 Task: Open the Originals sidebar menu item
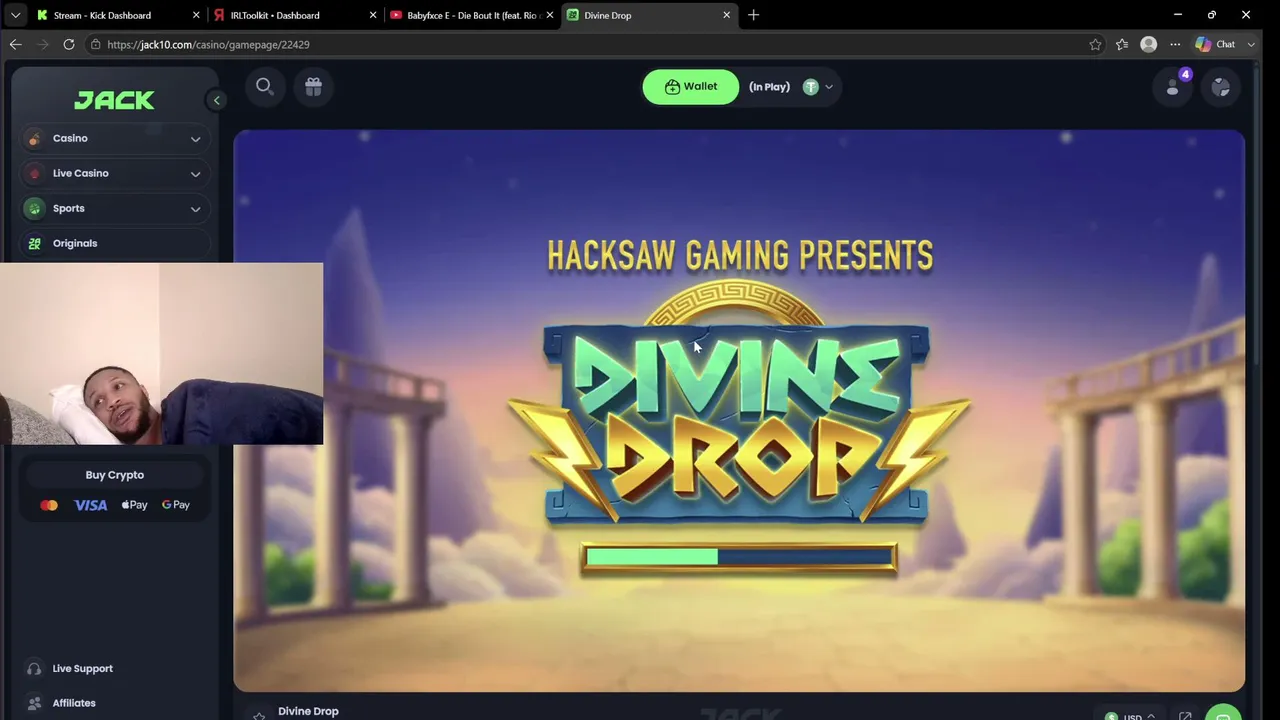point(114,243)
